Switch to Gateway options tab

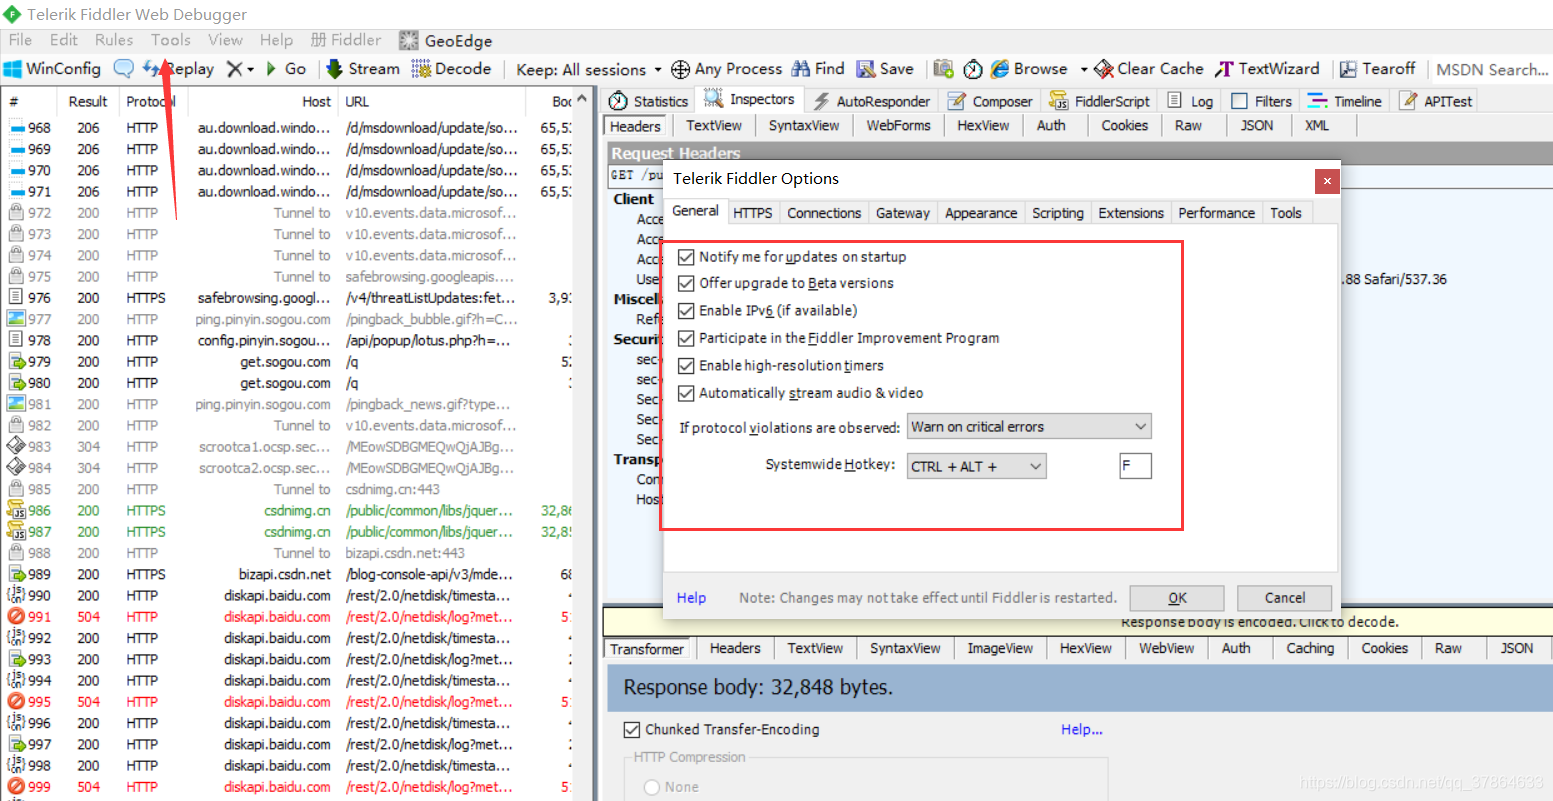pyautogui.click(x=903, y=213)
